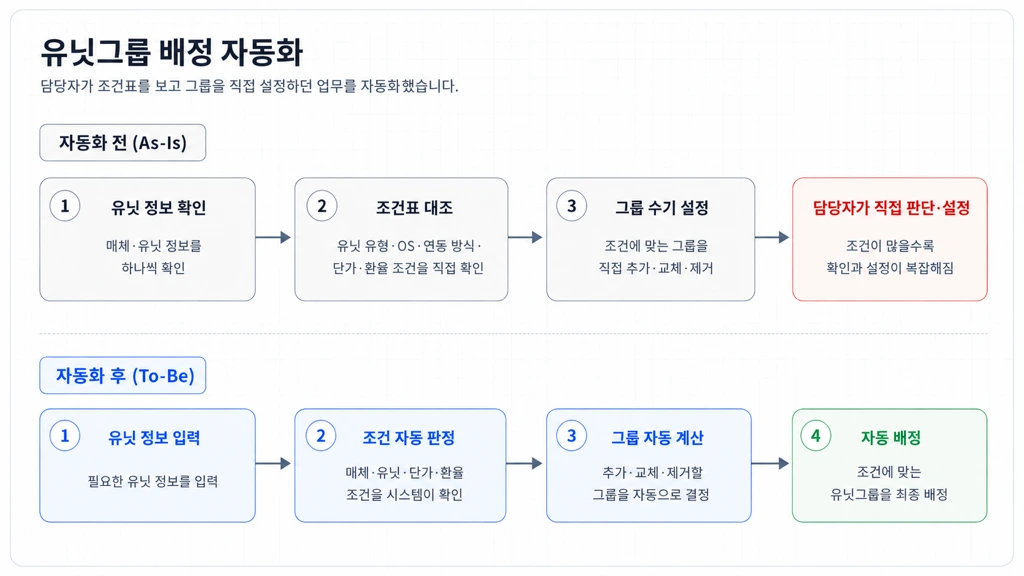Click the number 2 circle beside 조건표 대조

click(x=321, y=206)
